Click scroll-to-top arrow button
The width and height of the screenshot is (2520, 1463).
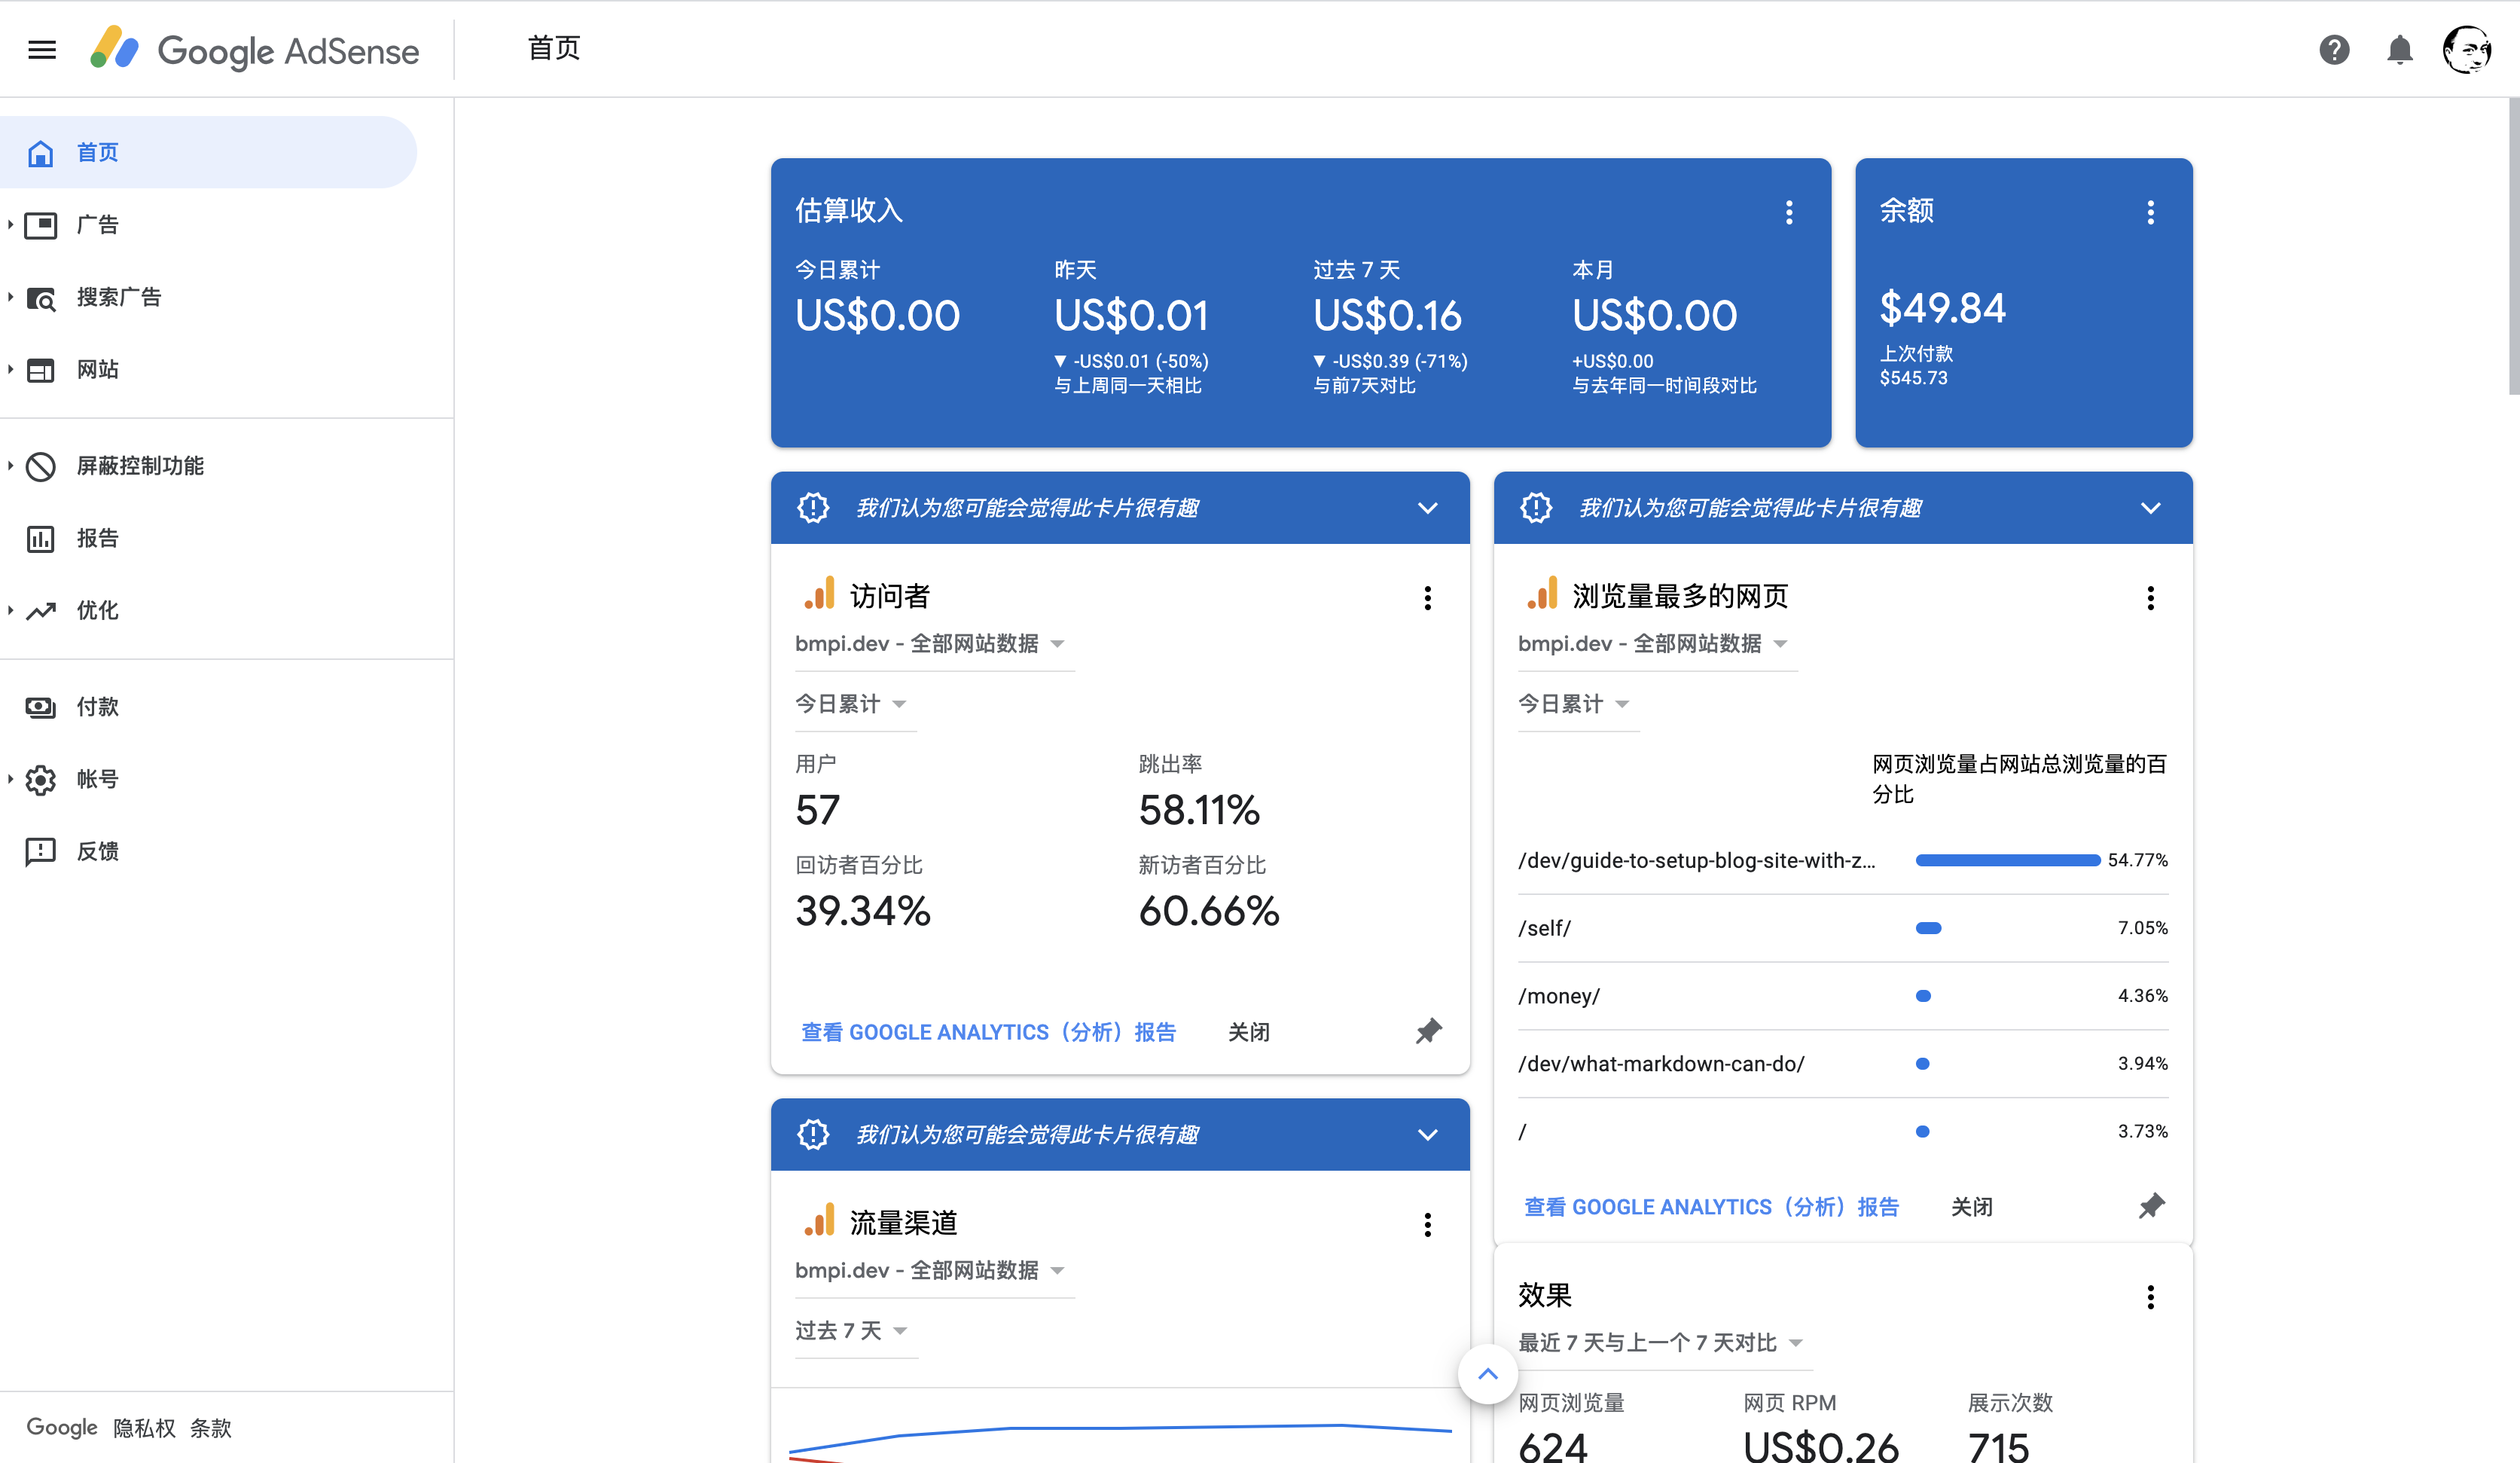point(1487,1374)
